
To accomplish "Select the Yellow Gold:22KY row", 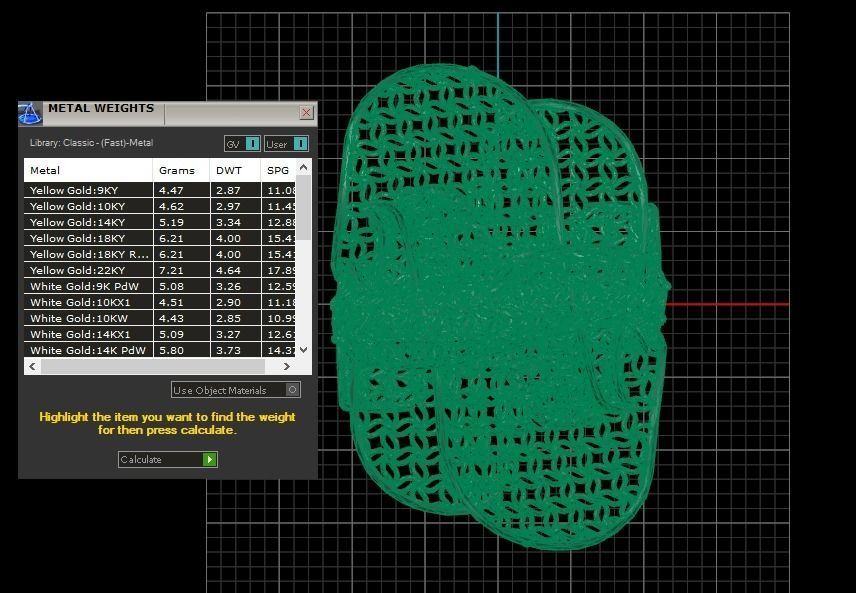I will pos(160,270).
